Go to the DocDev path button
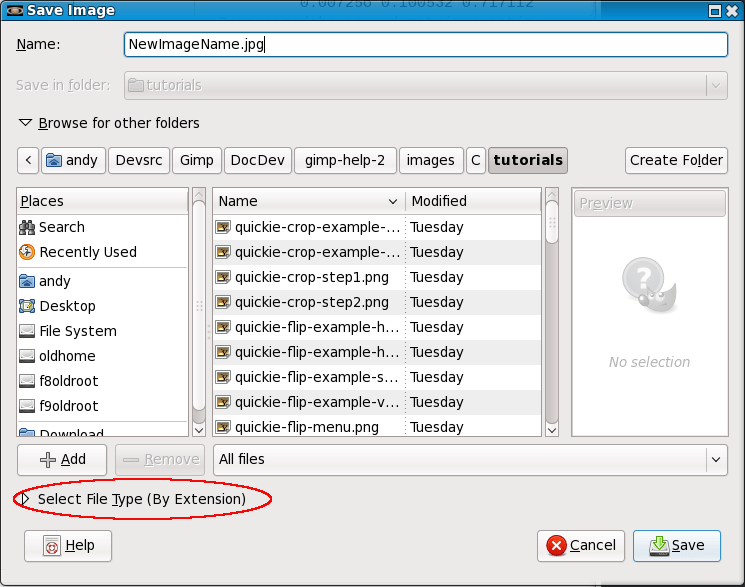The height and width of the screenshot is (587, 745). [x=258, y=160]
